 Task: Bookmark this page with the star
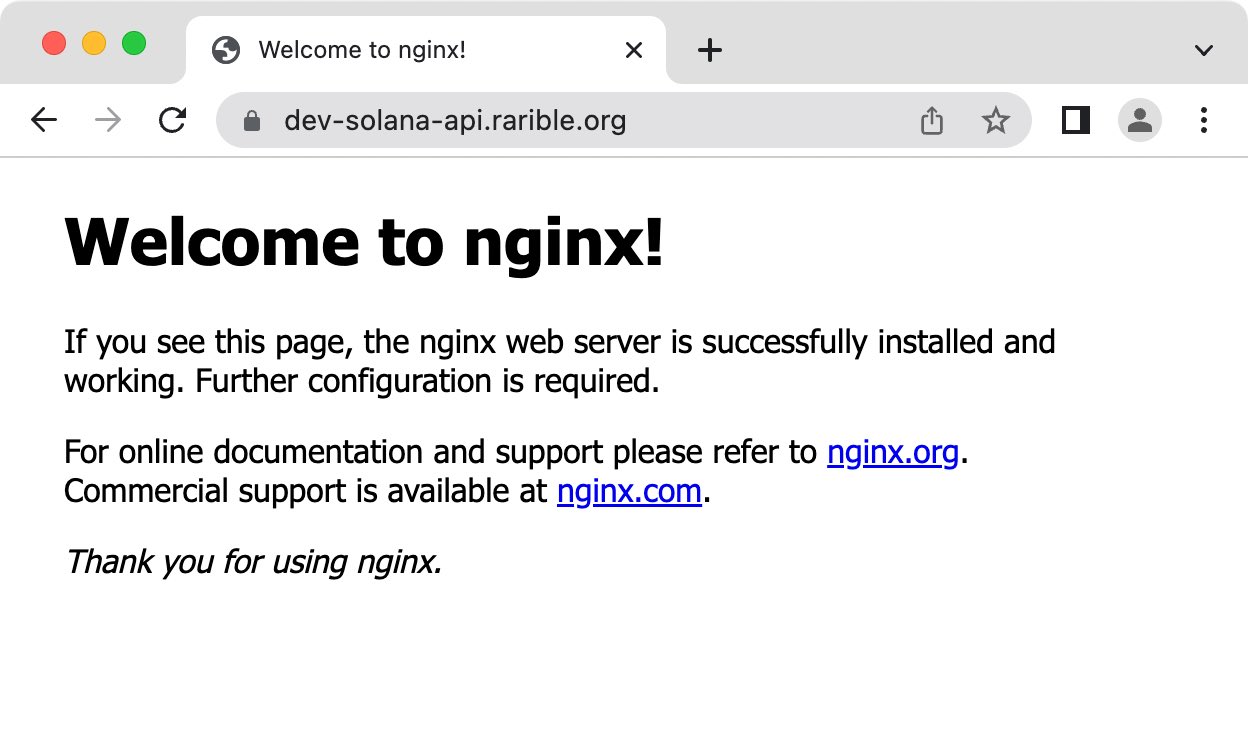(995, 121)
